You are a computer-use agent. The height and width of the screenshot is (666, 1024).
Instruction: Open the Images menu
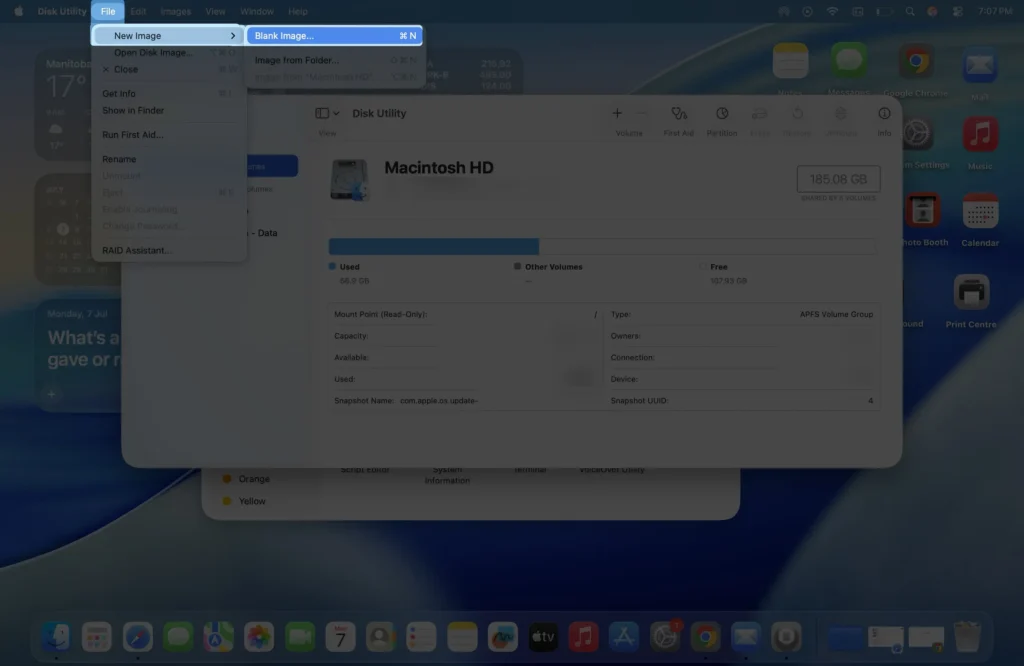[176, 11]
